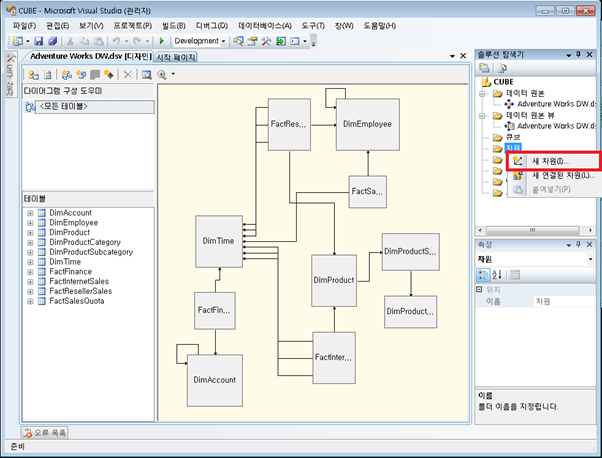Click the Refresh Data Source View icon
Screen dimensions: 602x458
pos(48,74)
